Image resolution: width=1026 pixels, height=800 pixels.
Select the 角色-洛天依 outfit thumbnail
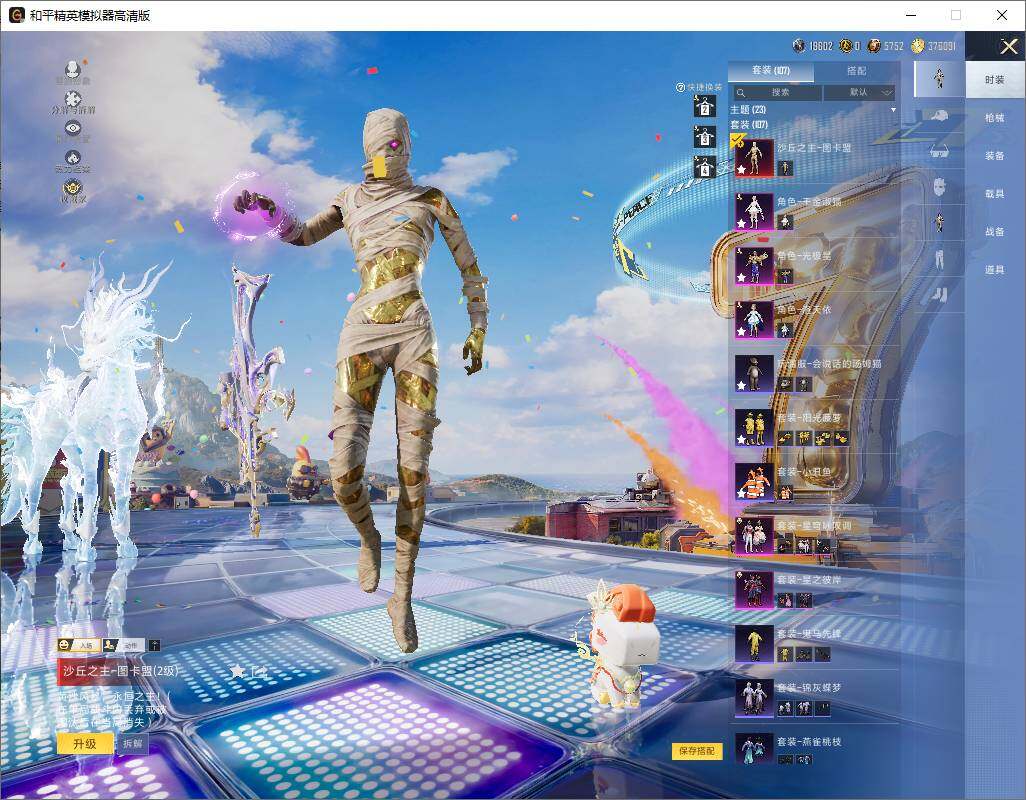tap(754, 319)
